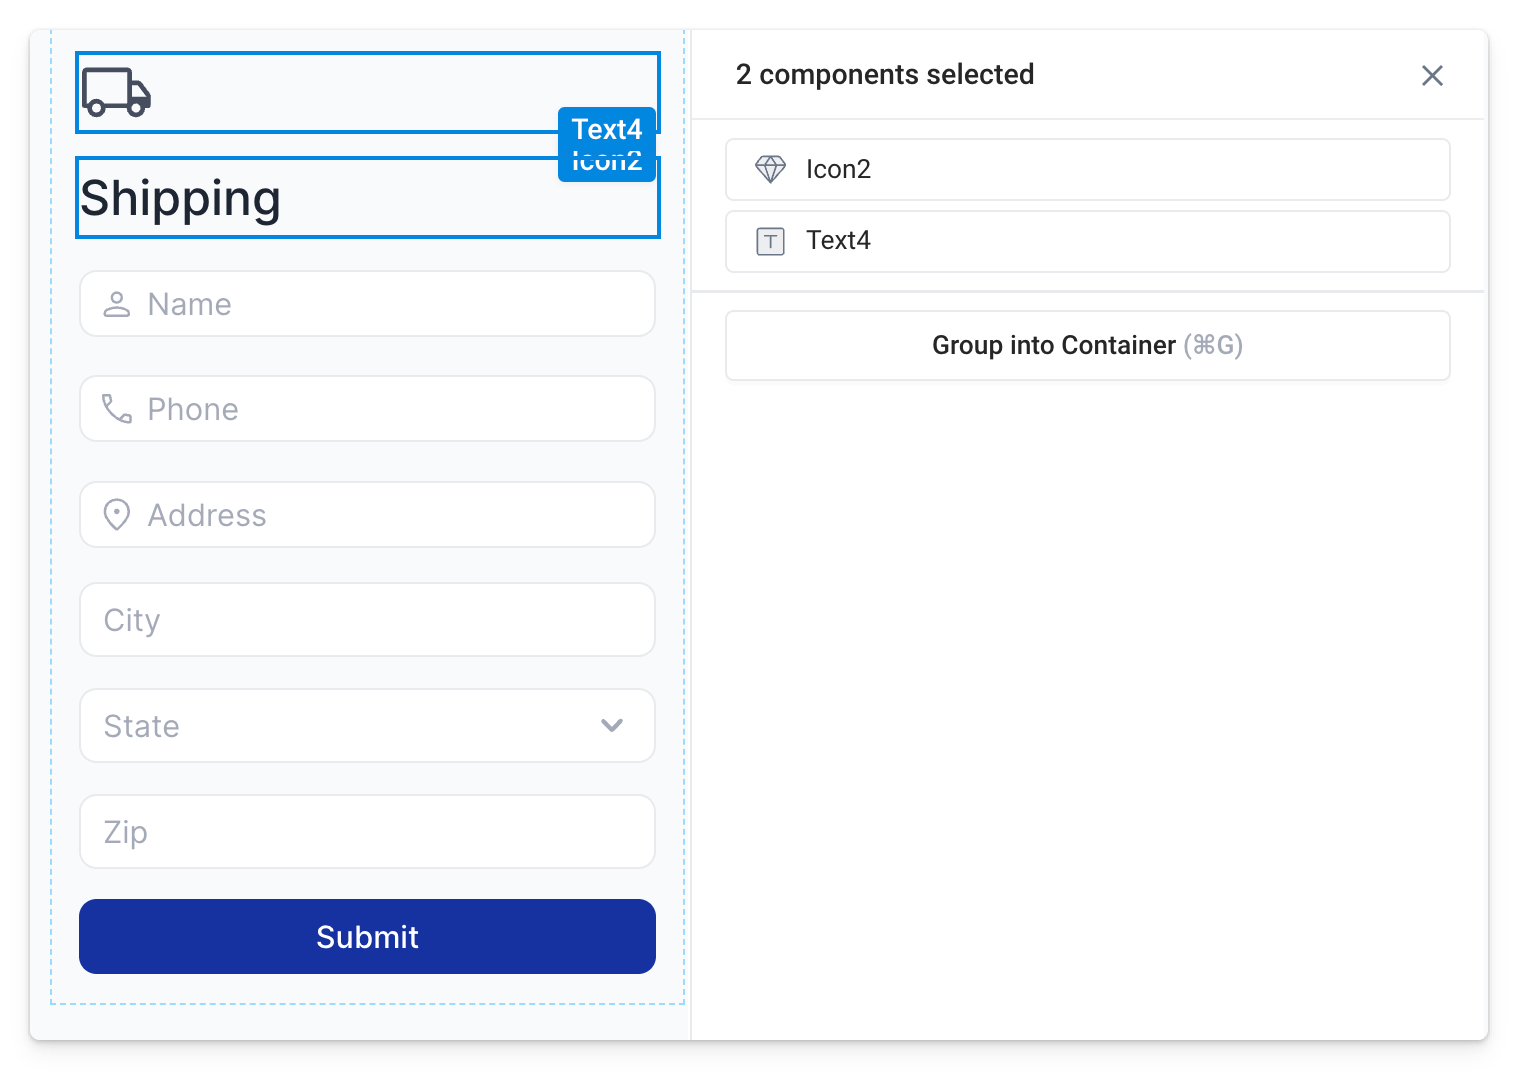Click the diamond icon next to Icon2
Viewport: 1518px width, 1070px height.
(770, 169)
